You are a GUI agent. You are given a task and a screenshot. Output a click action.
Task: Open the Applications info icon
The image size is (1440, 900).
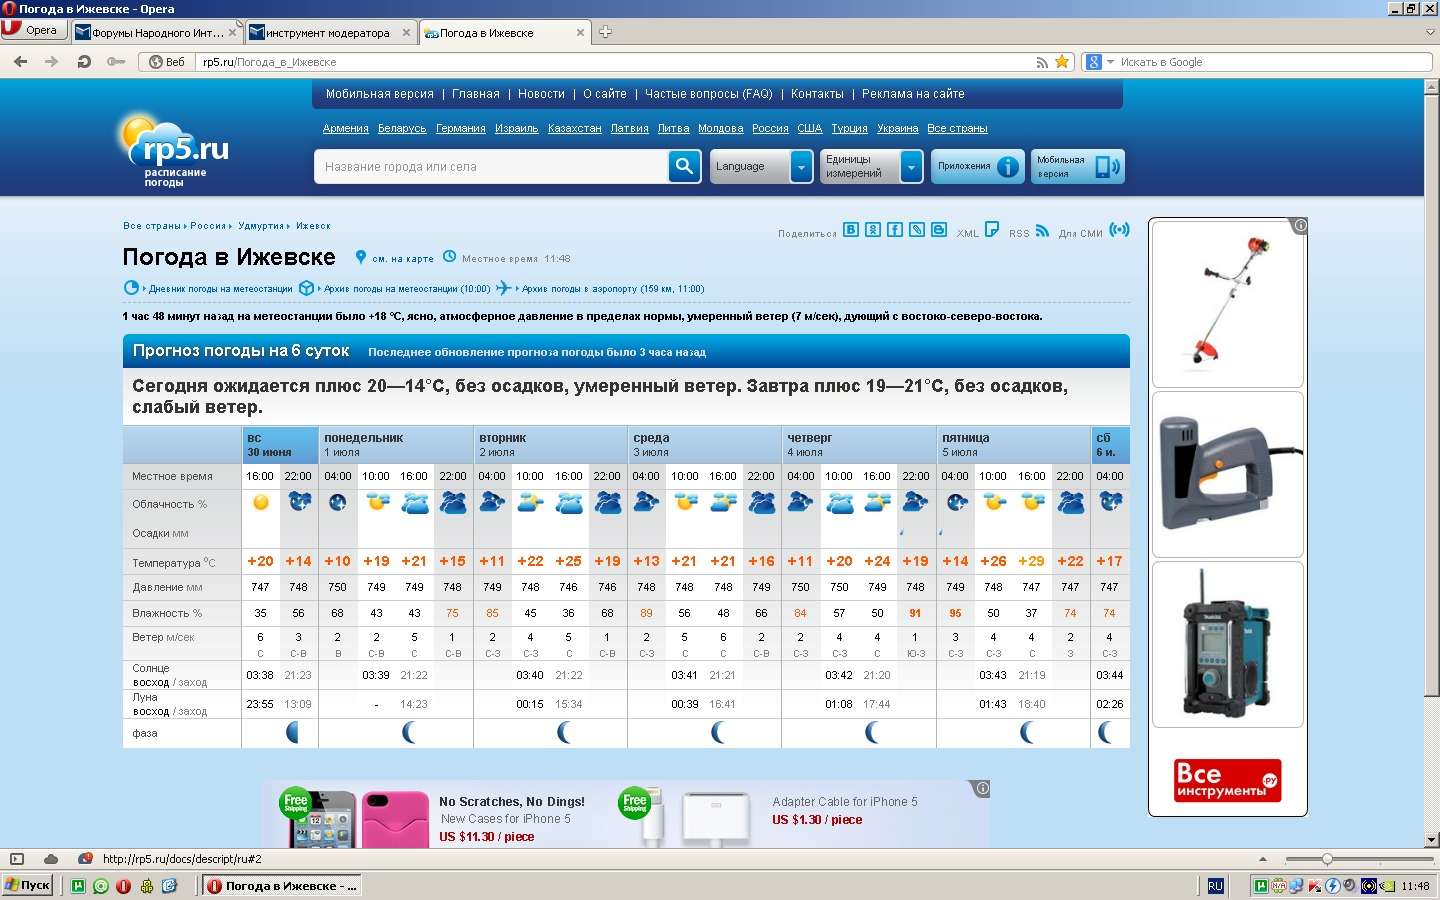click(x=1008, y=167)
